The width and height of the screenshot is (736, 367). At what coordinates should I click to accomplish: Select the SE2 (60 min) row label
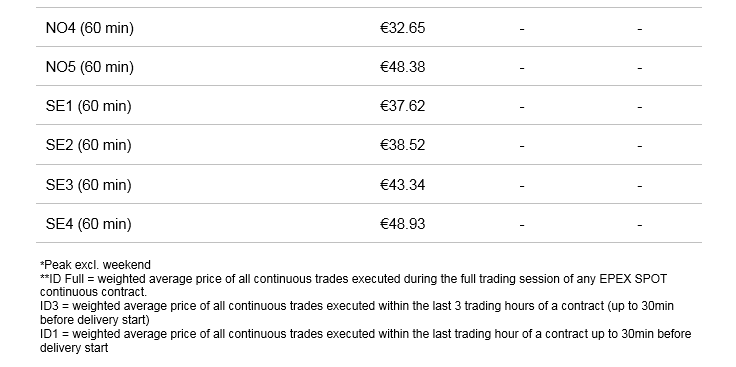pos(89,145)
